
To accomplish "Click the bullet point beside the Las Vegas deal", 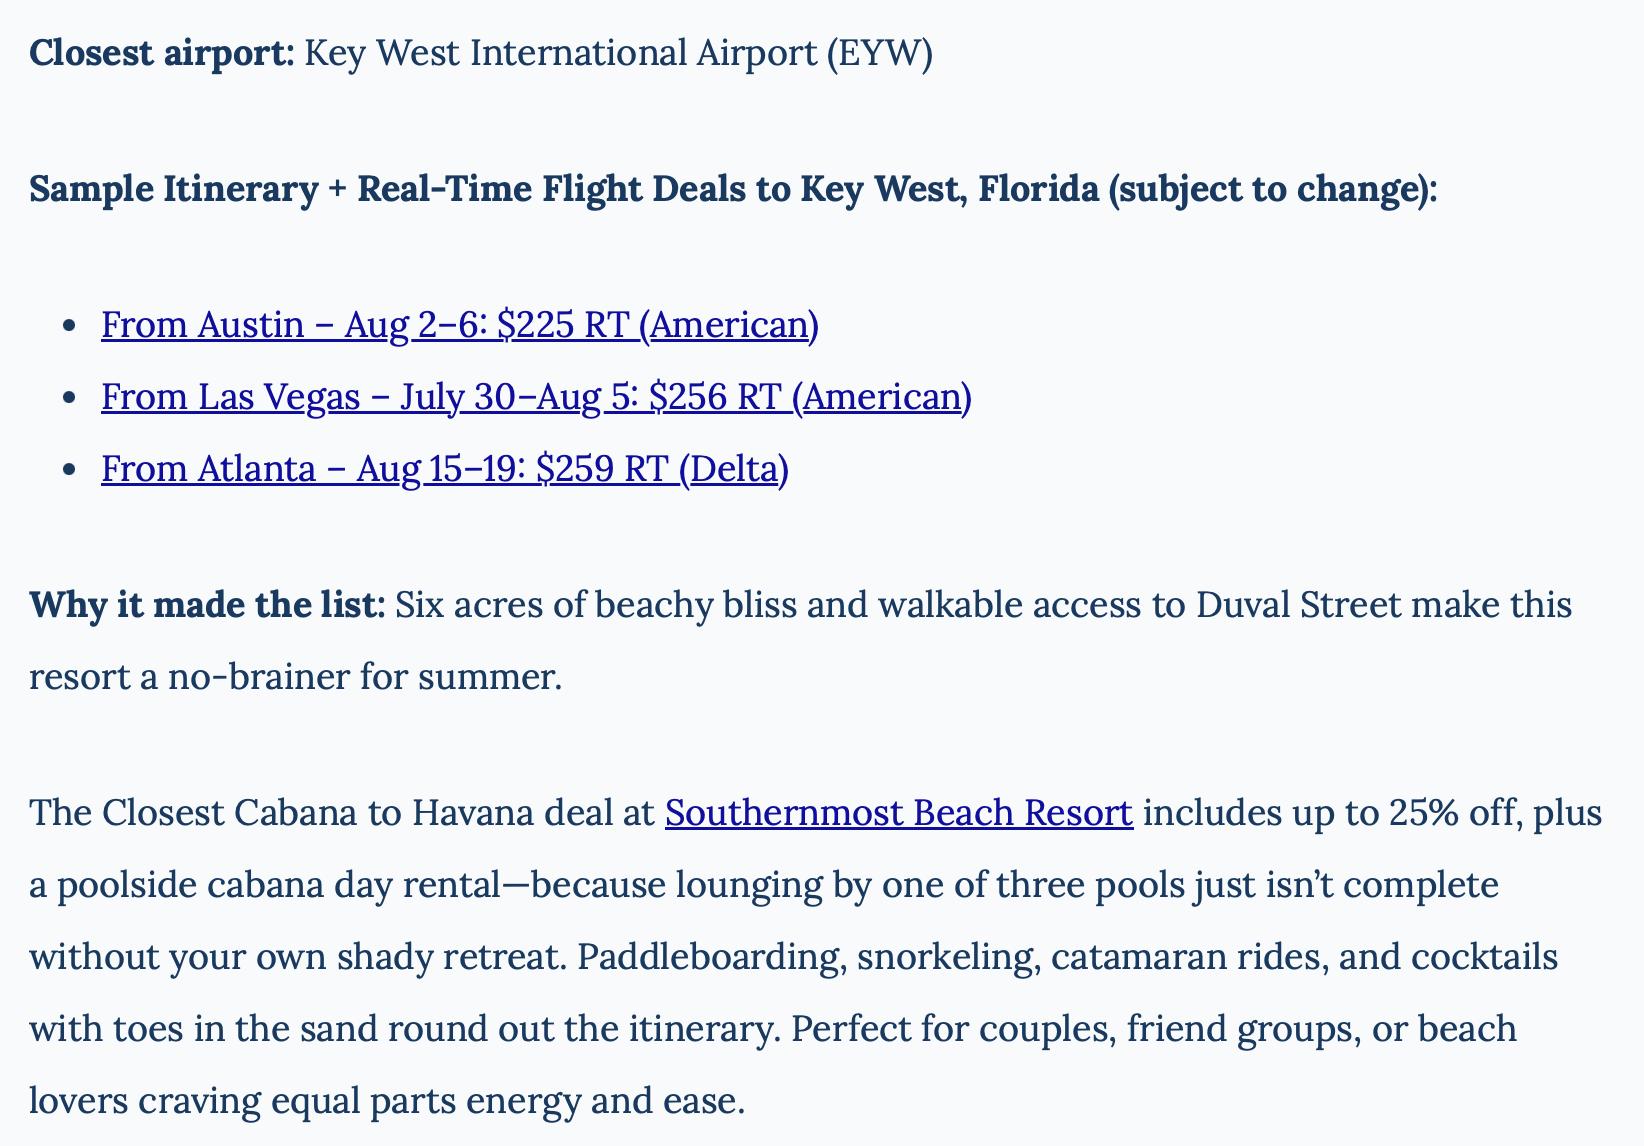I will (x=69, y=398).
